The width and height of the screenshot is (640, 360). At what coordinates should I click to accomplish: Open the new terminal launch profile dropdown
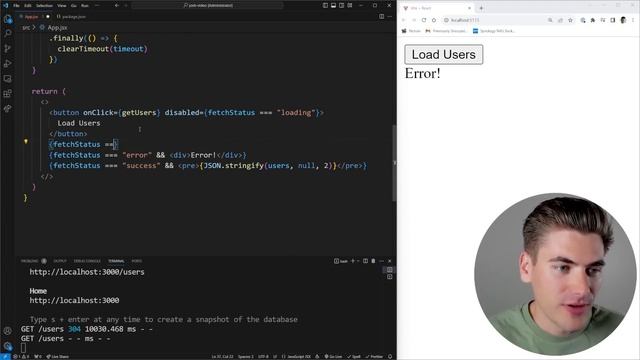358,261
